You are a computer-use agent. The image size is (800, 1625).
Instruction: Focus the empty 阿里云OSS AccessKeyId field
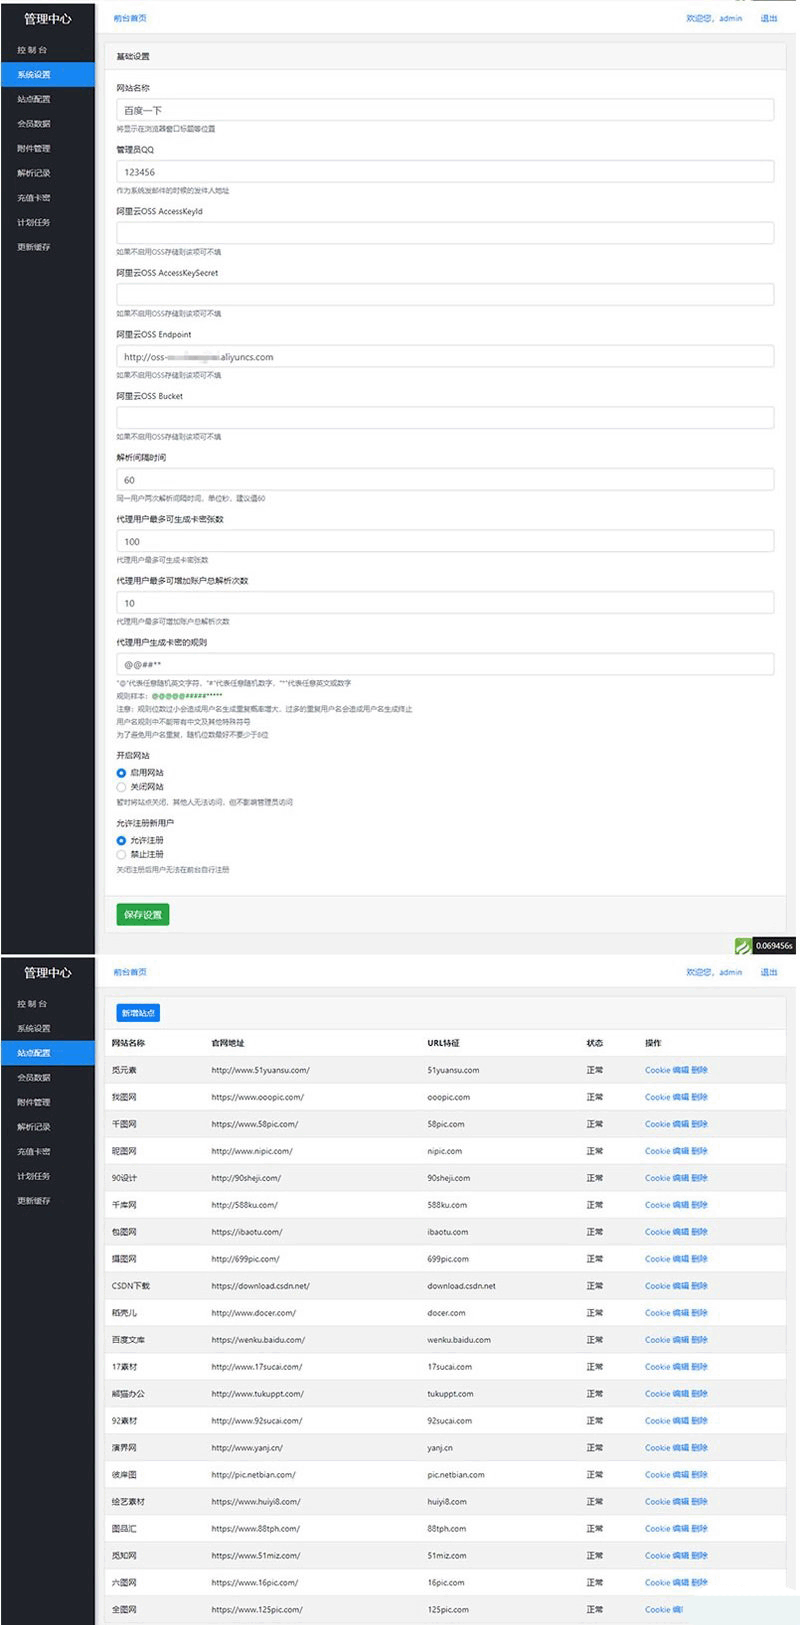(x=445, y=233)
